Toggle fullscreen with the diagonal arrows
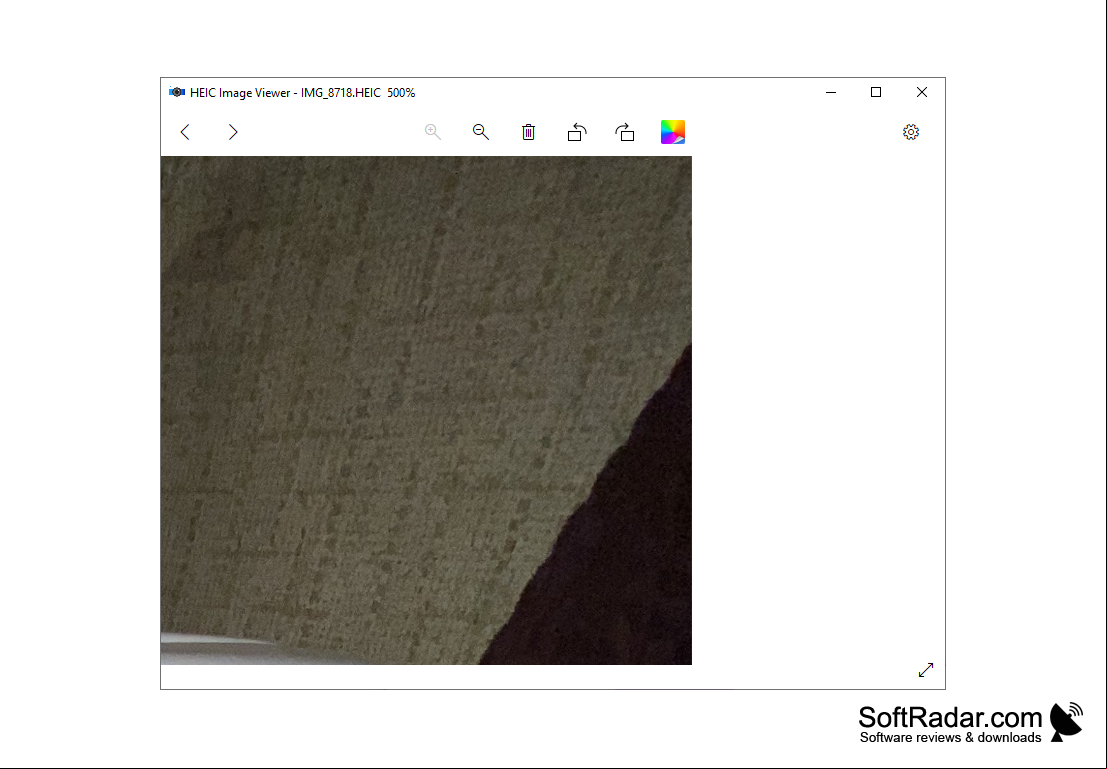Screen dimensions: 1107x769 pyautogui.click(x=926, y=669)
